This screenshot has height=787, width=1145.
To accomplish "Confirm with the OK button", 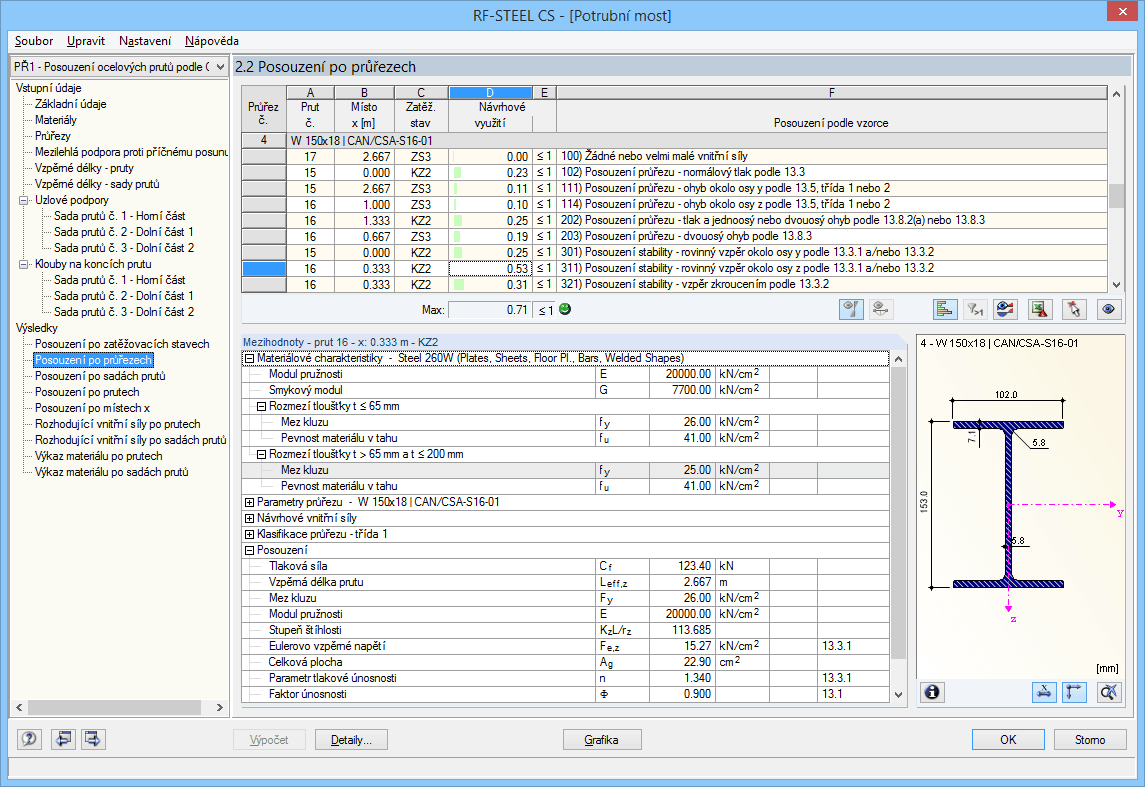I will 1008,740.
